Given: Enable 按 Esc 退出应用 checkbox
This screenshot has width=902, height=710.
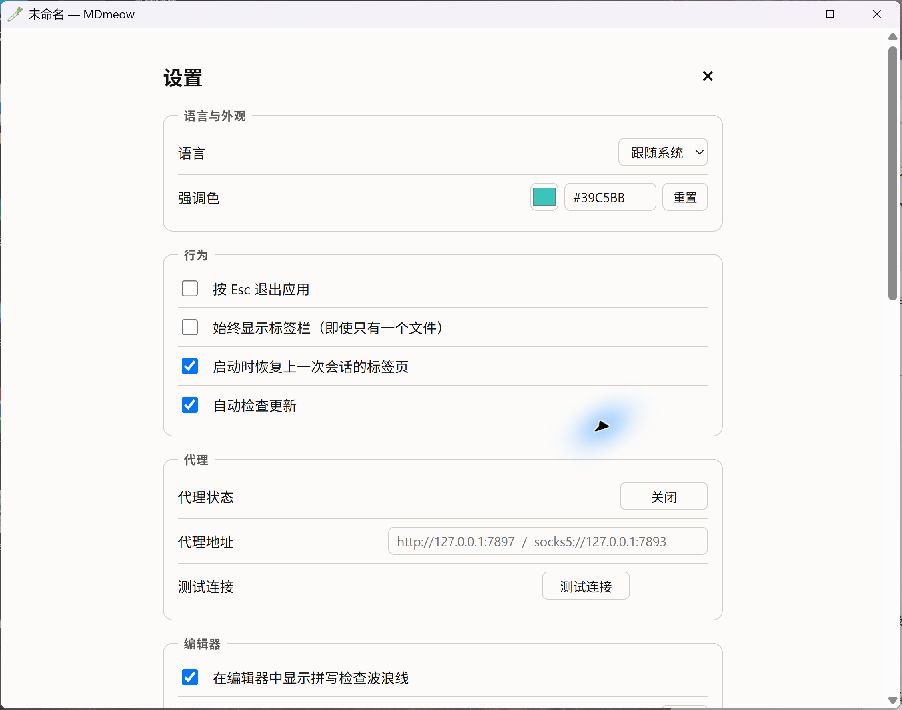Looking at the screenshot, I should point(190,288).
